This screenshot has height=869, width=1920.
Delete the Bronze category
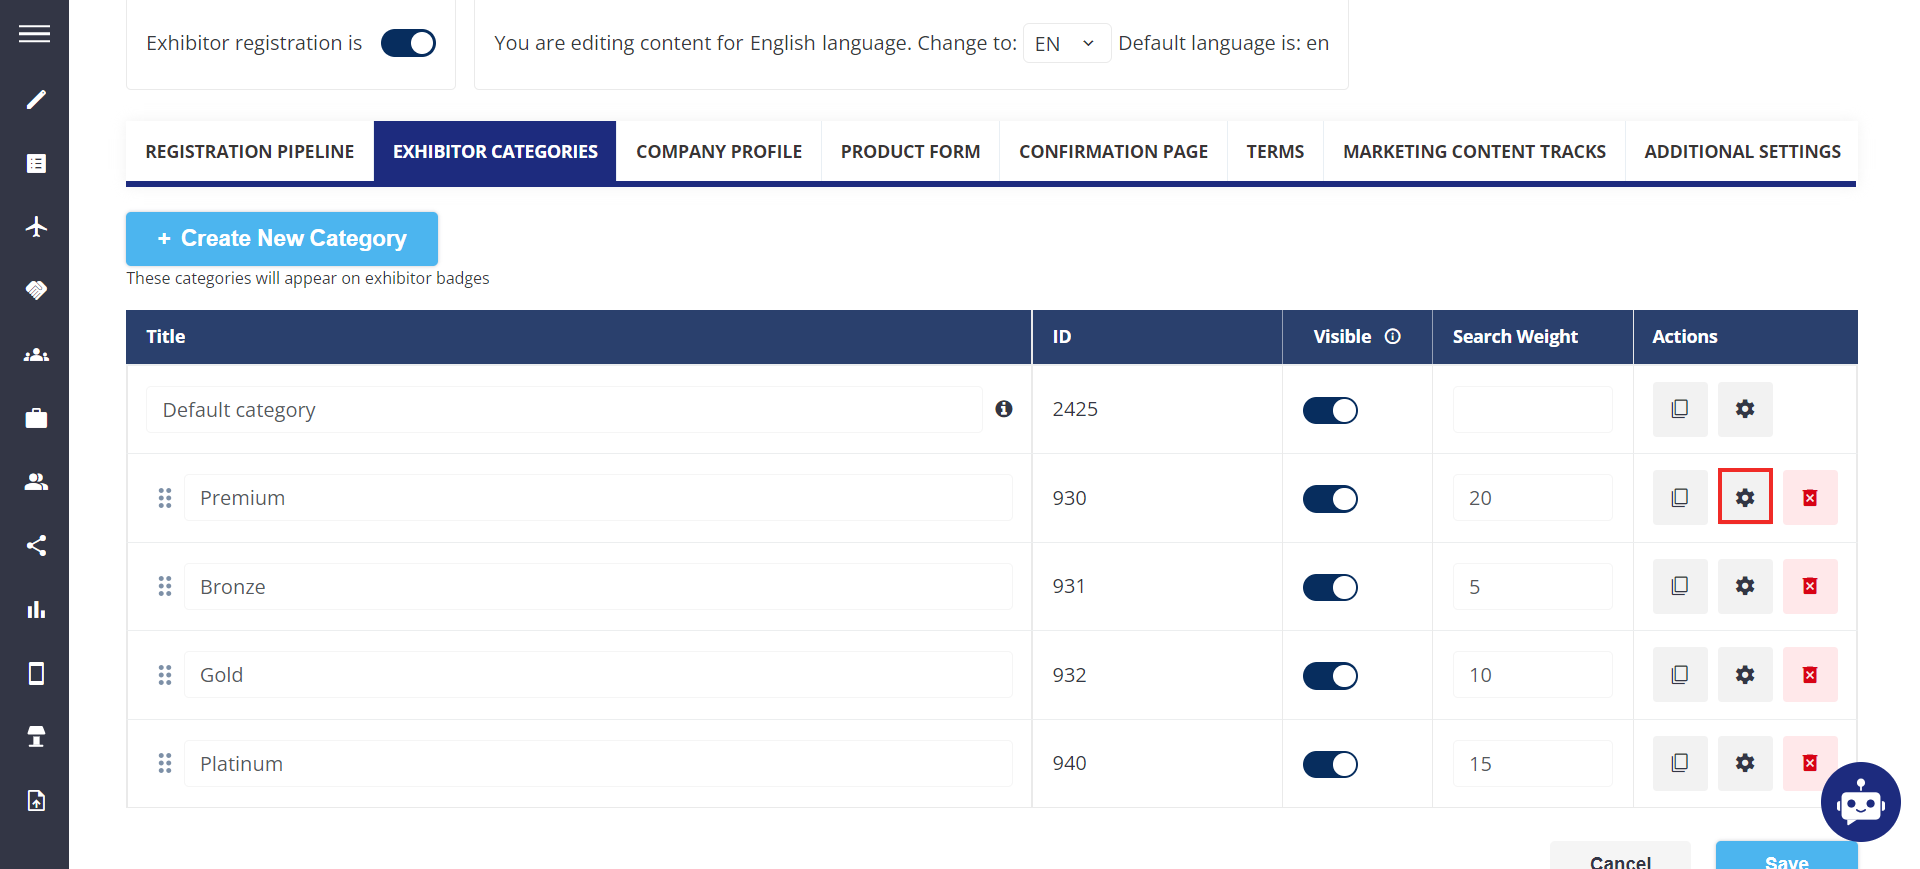pyautogui.click(x=1809, y=586)
